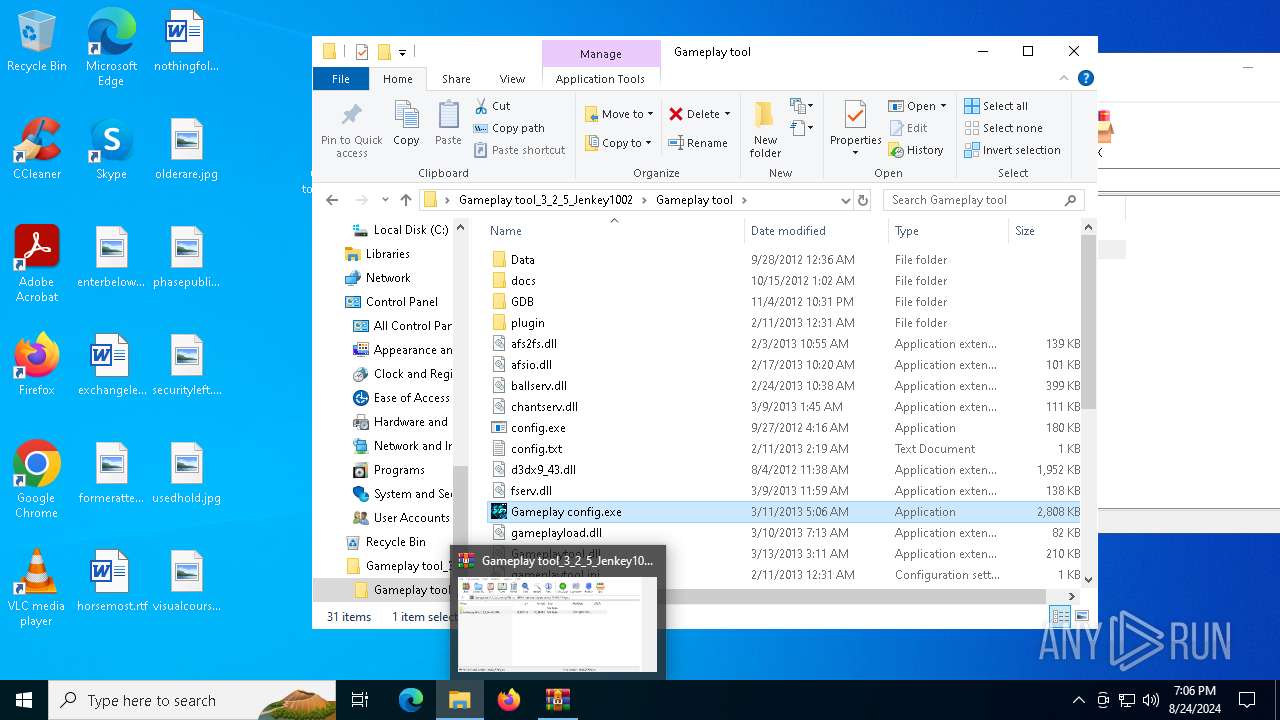Screen dimensions: 1280x720
Task: Switch to the Share tab
Action: pos(456,79)
